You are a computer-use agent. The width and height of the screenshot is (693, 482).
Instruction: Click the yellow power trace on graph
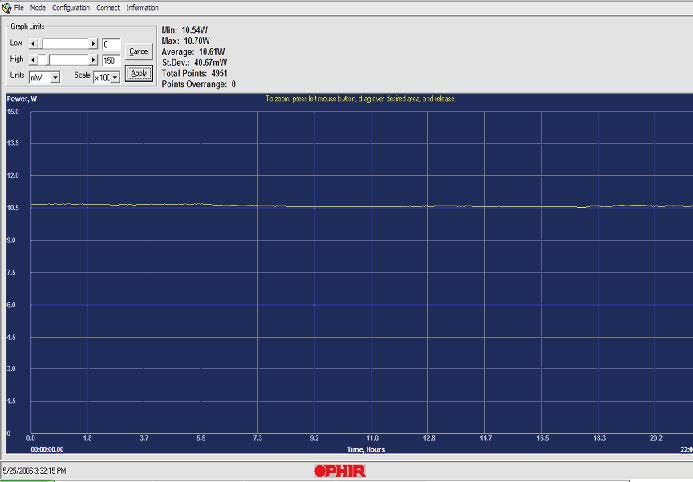350,206
